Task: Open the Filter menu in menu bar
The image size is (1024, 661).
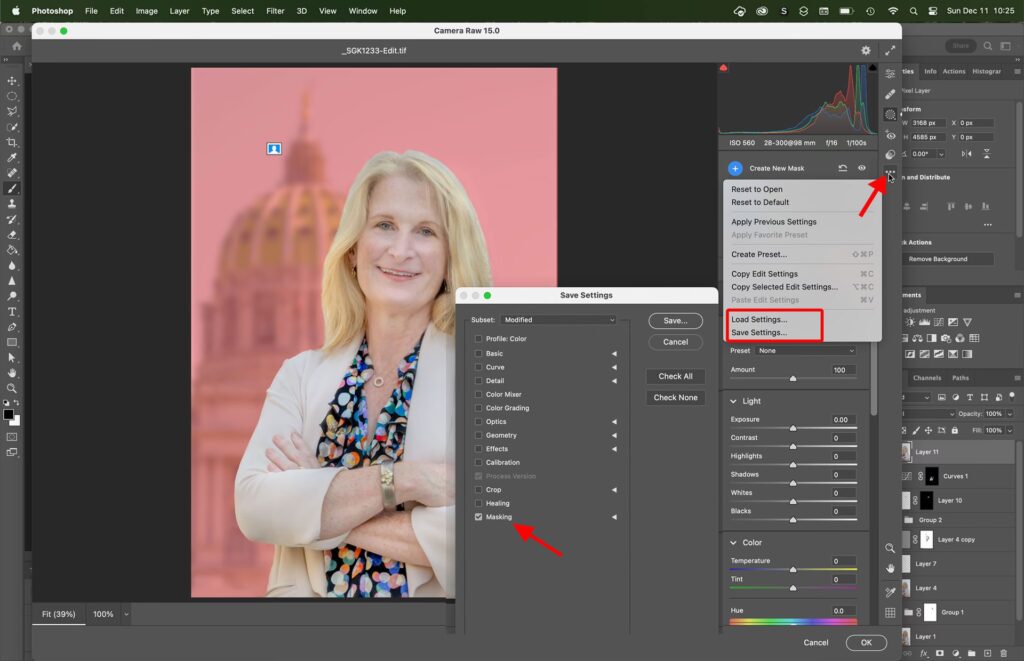Action: tap(275, 11)
